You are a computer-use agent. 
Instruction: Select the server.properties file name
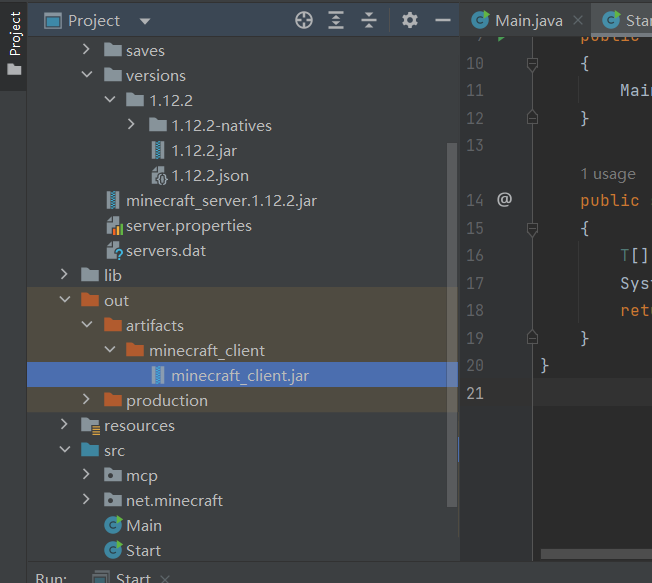click(x=189, y=226)
